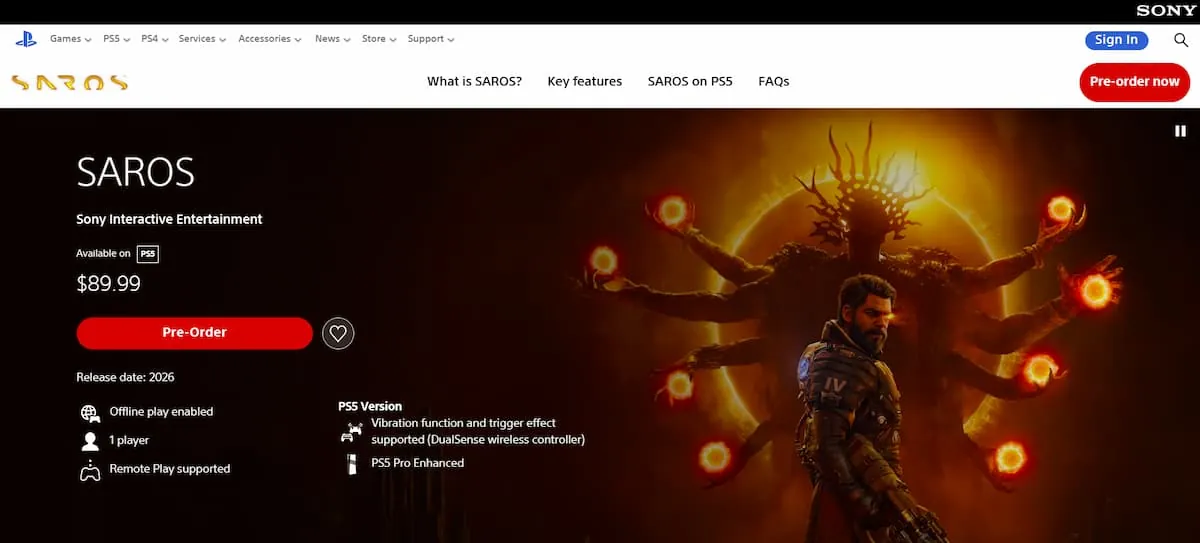The image size is (1200, 543).
Task: Go to Key features section
Action: tap(585, 82)
